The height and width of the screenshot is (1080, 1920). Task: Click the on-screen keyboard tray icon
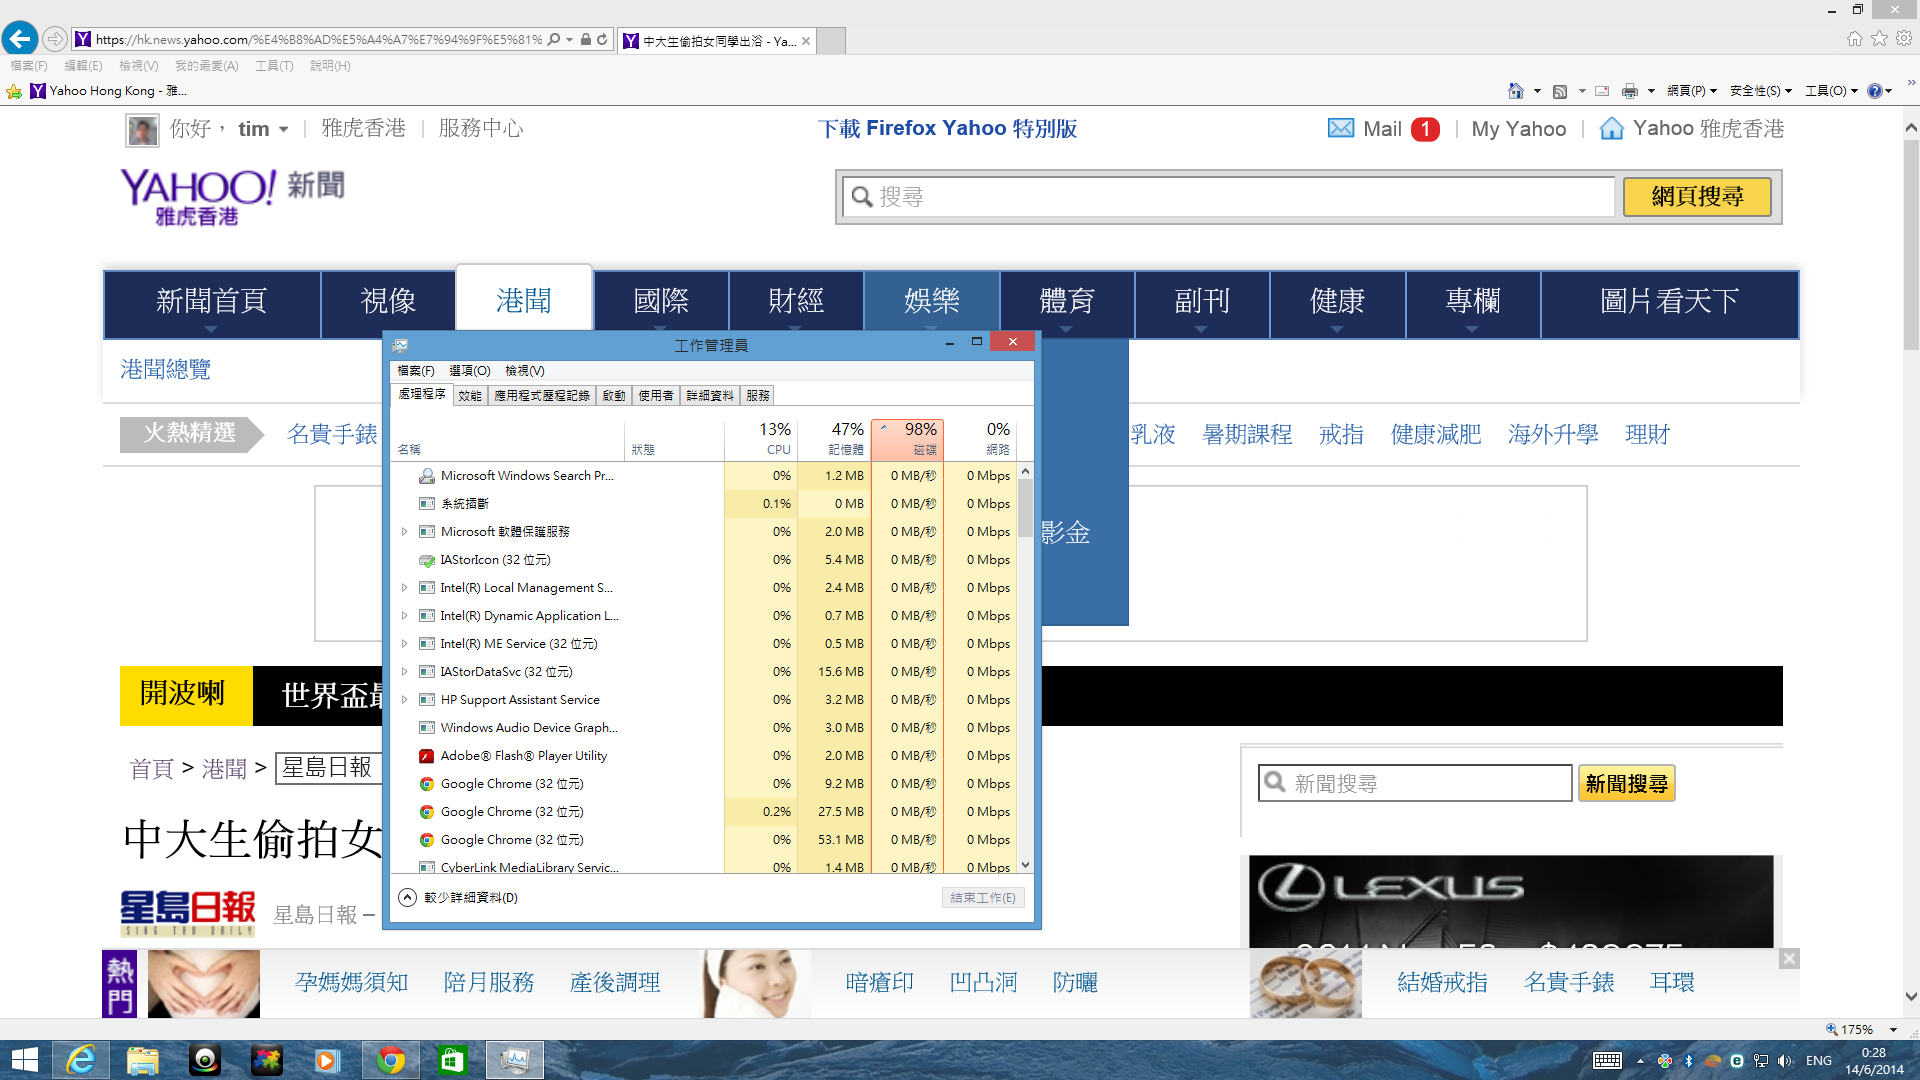(1607, 1061)
